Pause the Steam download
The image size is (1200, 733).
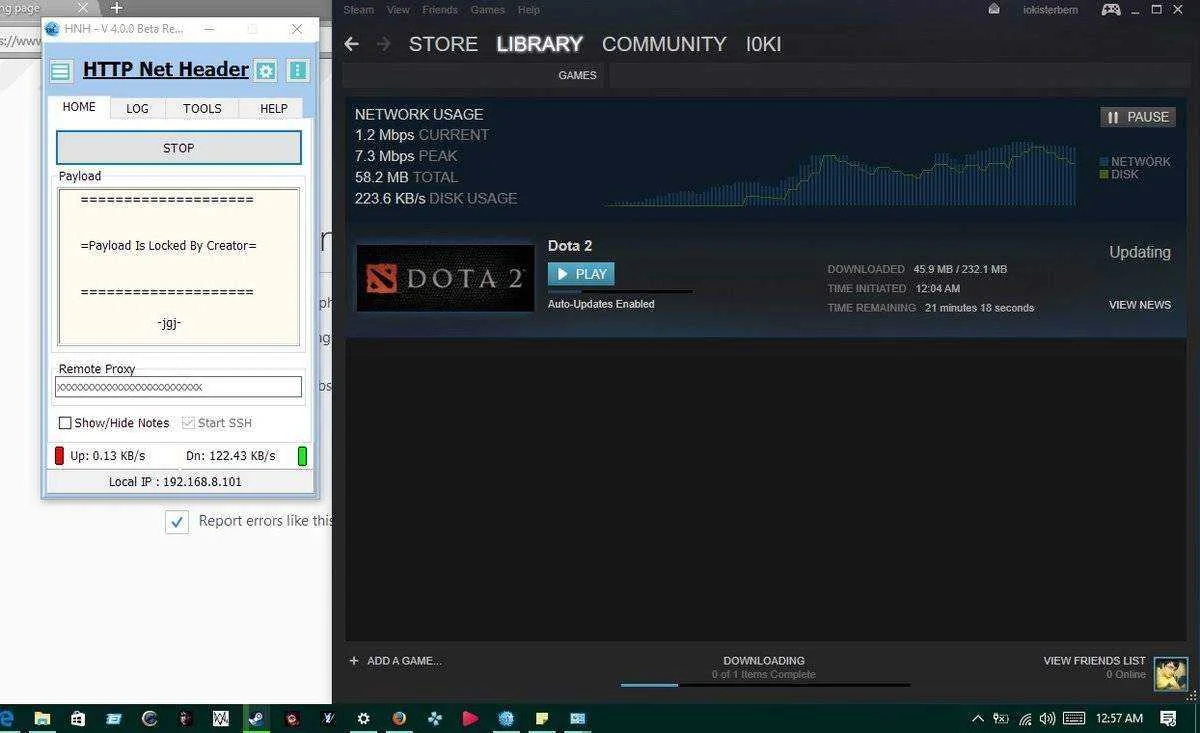(x=1138, y=117)
